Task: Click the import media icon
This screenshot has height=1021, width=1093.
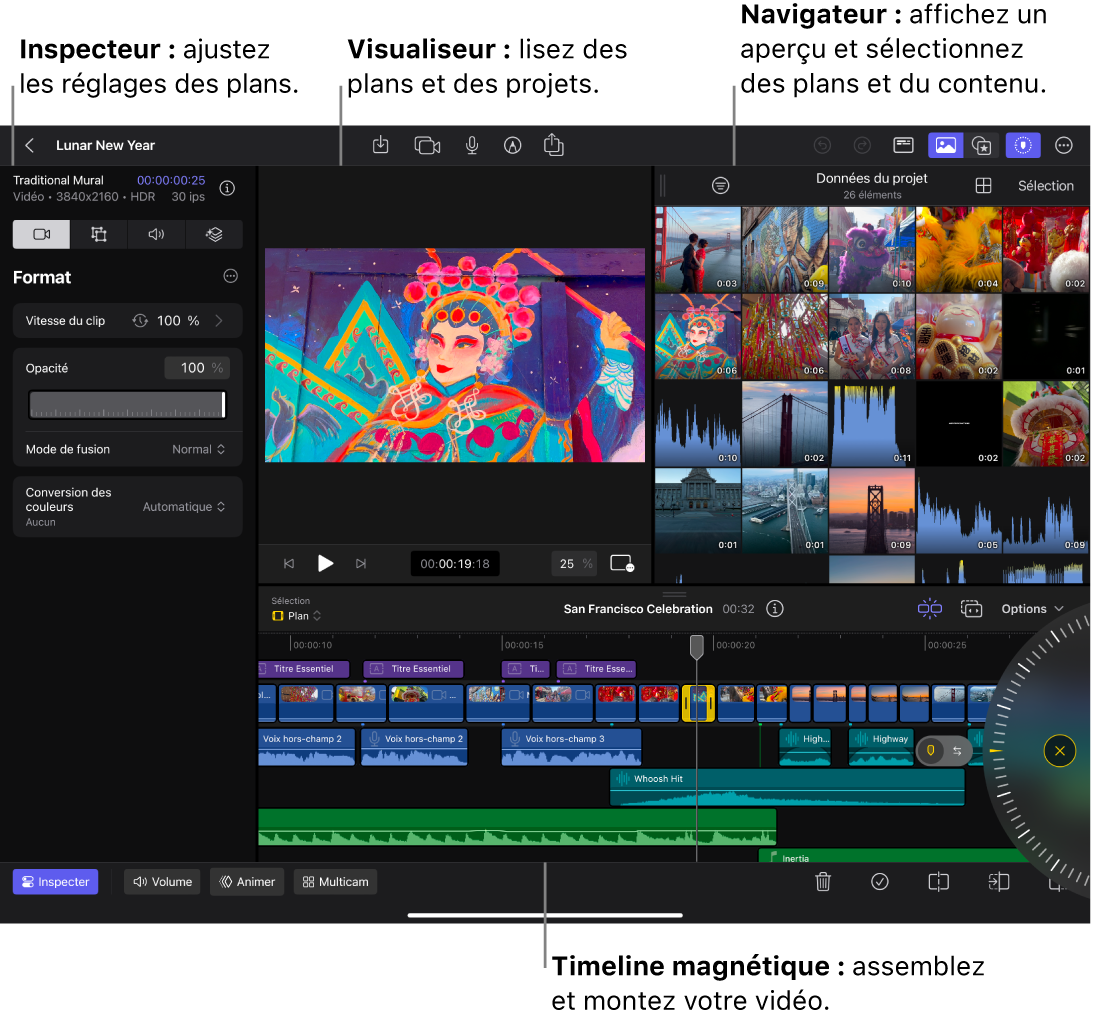Action: [381, 146]
